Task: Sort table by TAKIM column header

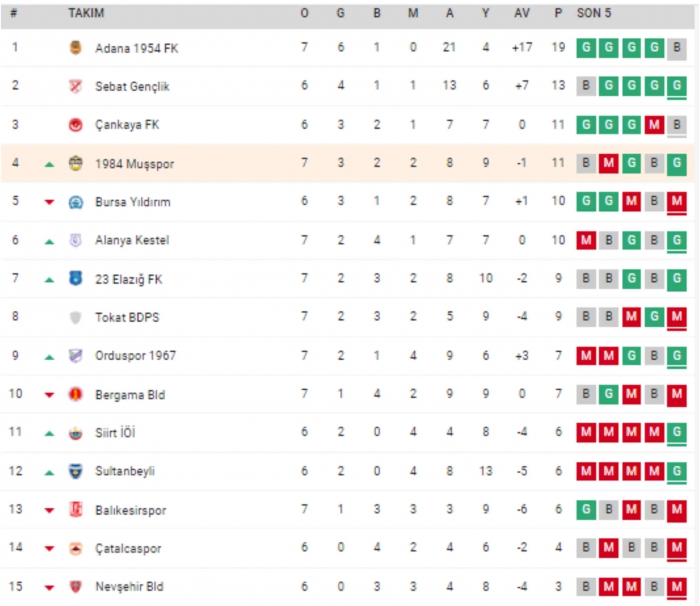Action: point(86,14)
